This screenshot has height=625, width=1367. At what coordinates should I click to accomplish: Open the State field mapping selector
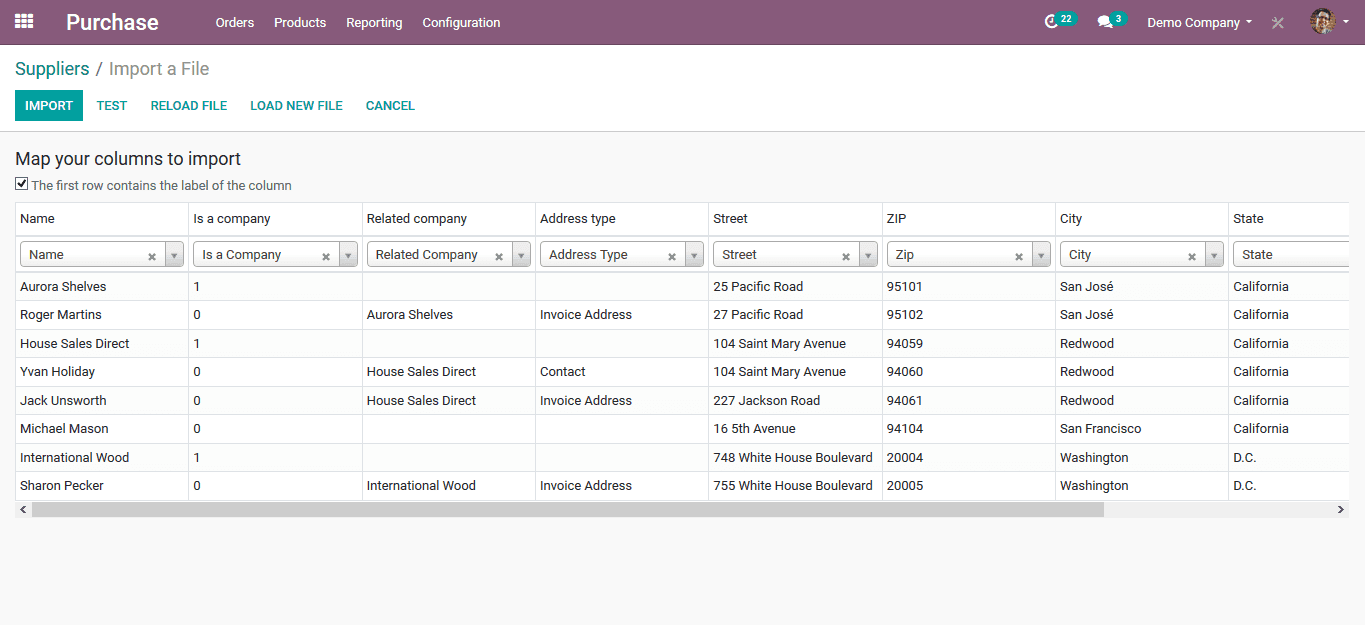[1291, 255]
